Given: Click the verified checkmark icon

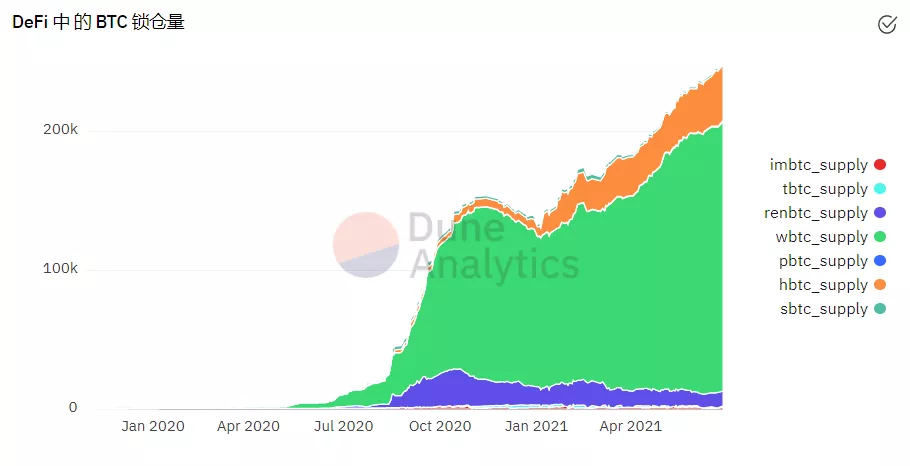Looking at the screenshot, I should 886,25.
